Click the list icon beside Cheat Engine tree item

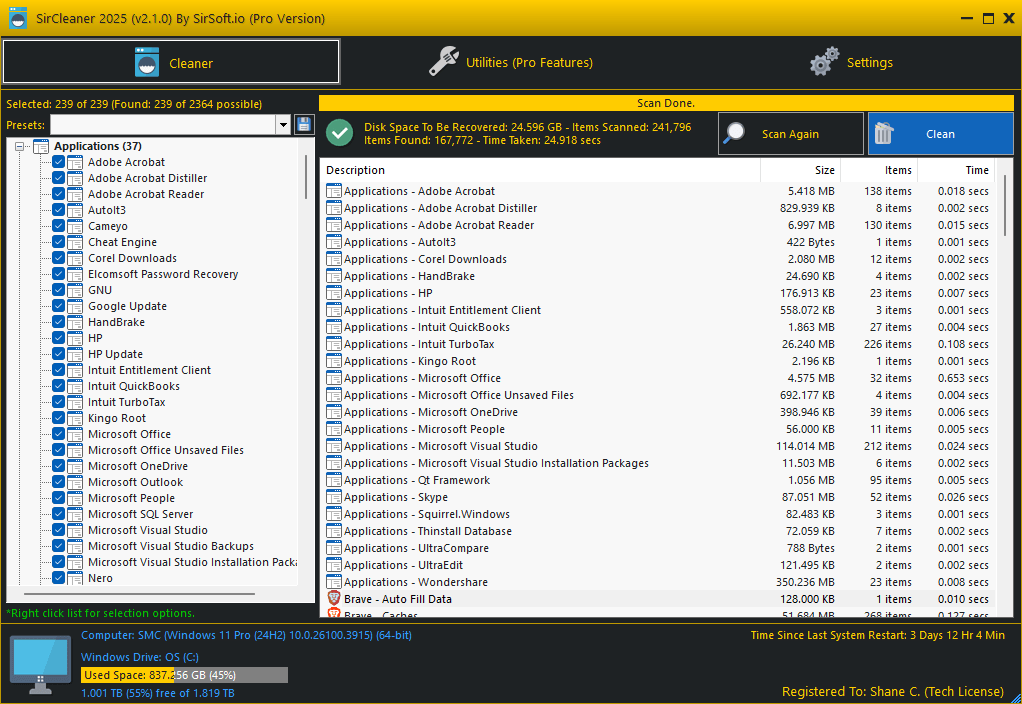pos(75,242)
